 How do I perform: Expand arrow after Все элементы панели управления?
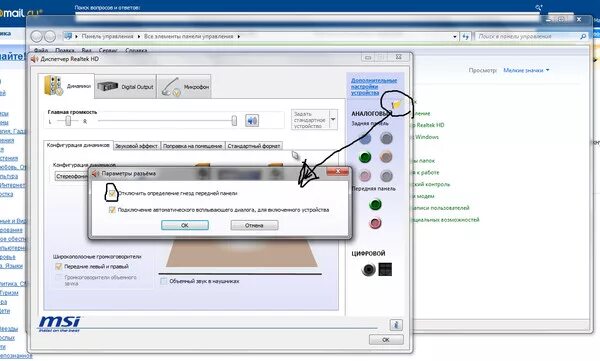pyautogui.click(x=238, y=36)
